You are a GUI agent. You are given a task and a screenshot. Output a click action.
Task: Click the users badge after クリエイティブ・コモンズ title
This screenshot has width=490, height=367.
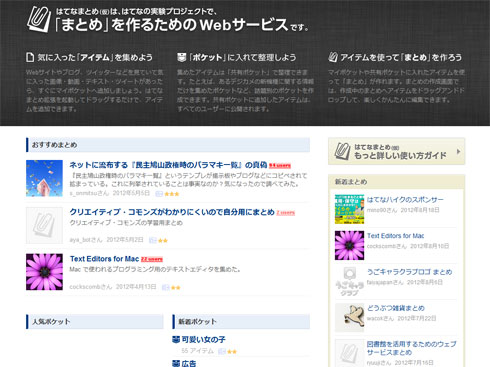pyautogui.click(x=285, y=212)
